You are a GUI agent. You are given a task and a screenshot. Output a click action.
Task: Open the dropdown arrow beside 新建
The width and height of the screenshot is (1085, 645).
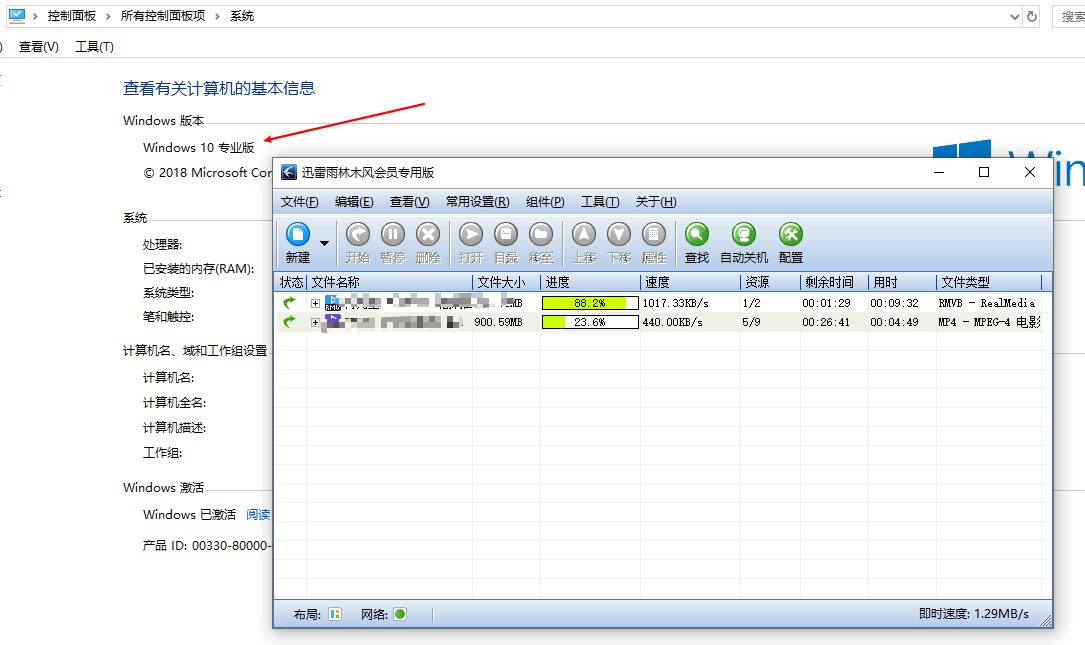point(324,243)
